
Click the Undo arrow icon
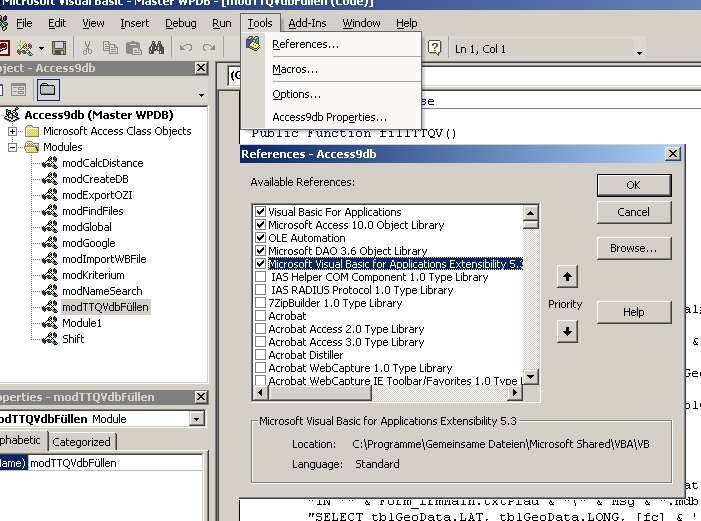pyautogui.click(x=186, y=48)
